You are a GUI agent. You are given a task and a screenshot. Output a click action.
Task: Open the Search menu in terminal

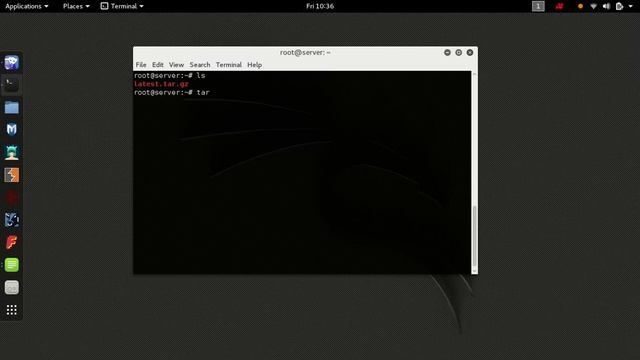(200, 65)
